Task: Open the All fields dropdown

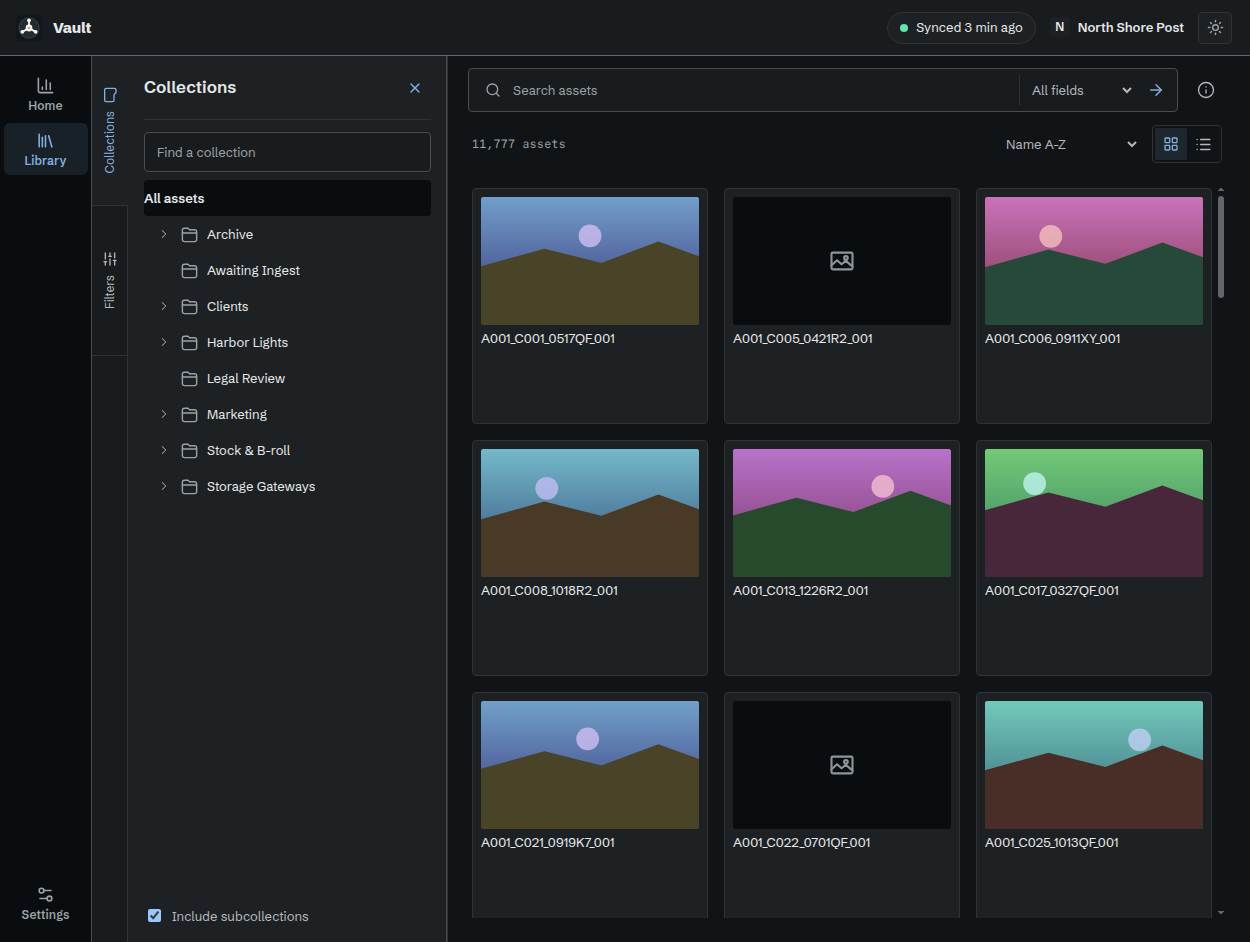Action: pos(1081,90)
